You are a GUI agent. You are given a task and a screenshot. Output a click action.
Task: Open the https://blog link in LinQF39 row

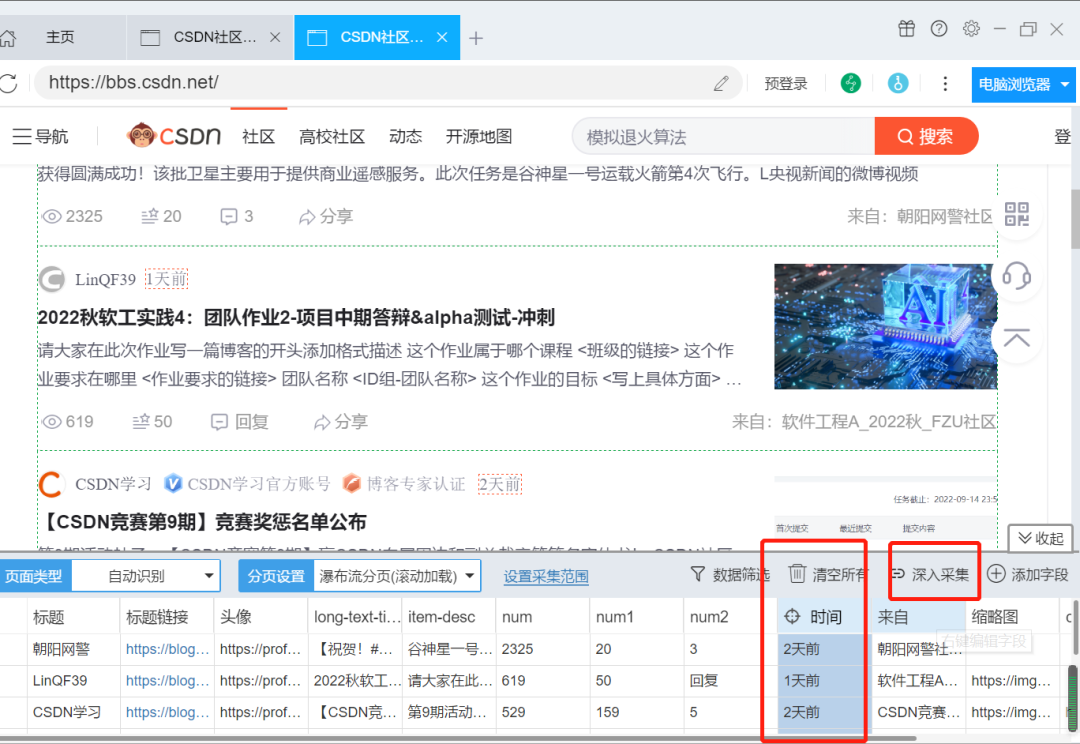coord(167,681)
